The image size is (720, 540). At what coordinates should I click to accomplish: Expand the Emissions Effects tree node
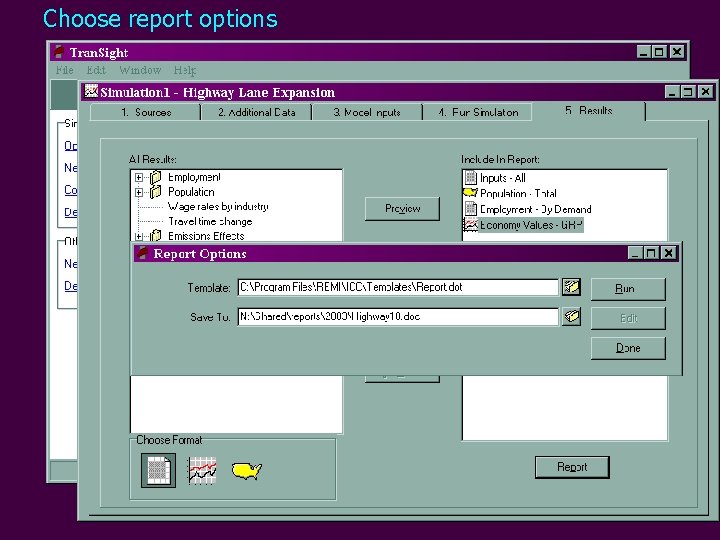coord(139,236)
